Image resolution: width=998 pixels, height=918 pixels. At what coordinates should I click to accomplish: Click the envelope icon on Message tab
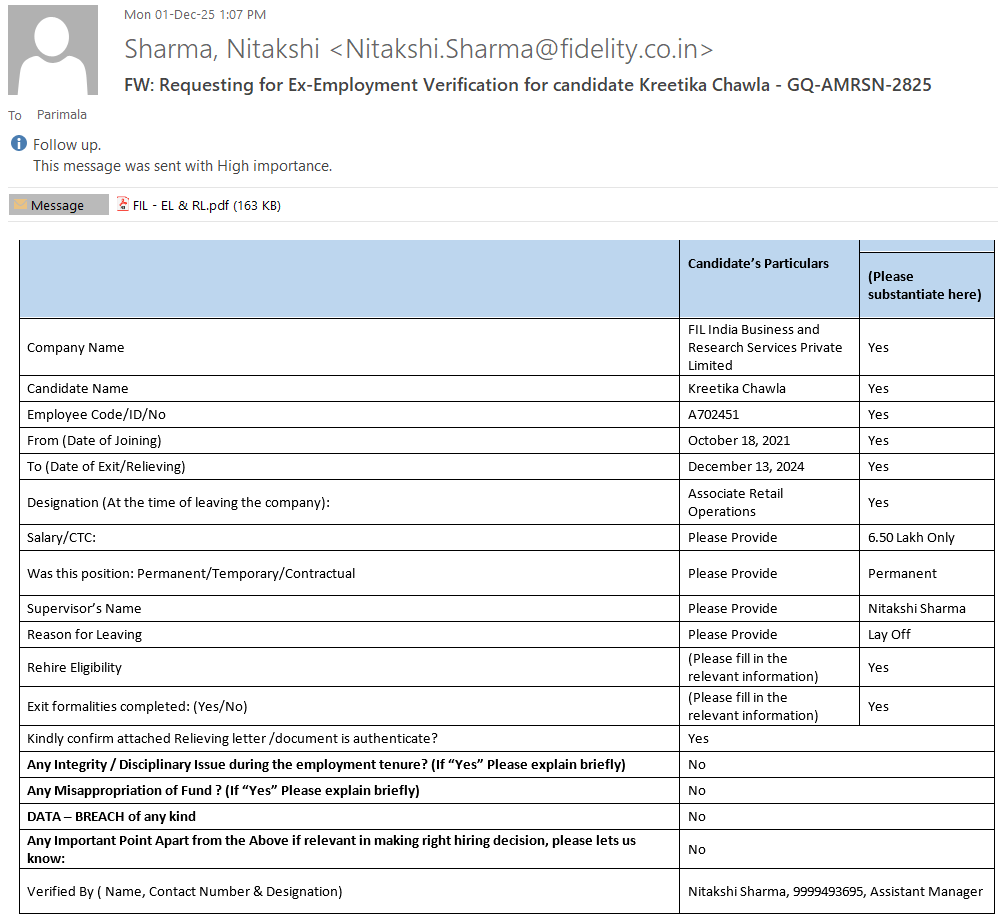[x=20, y=205]
